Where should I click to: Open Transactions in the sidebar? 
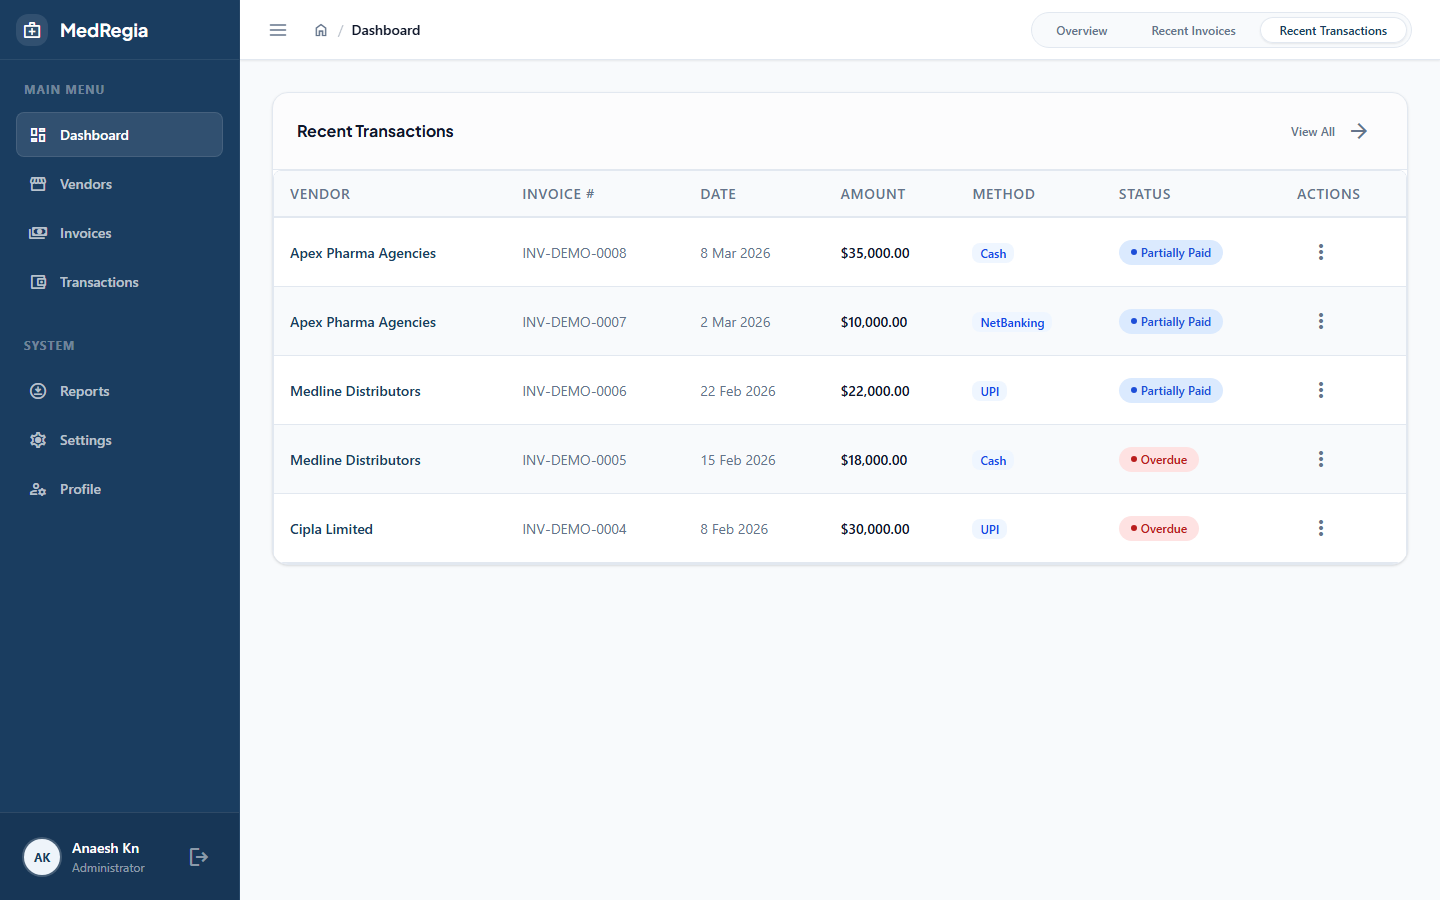coord(119,282)
